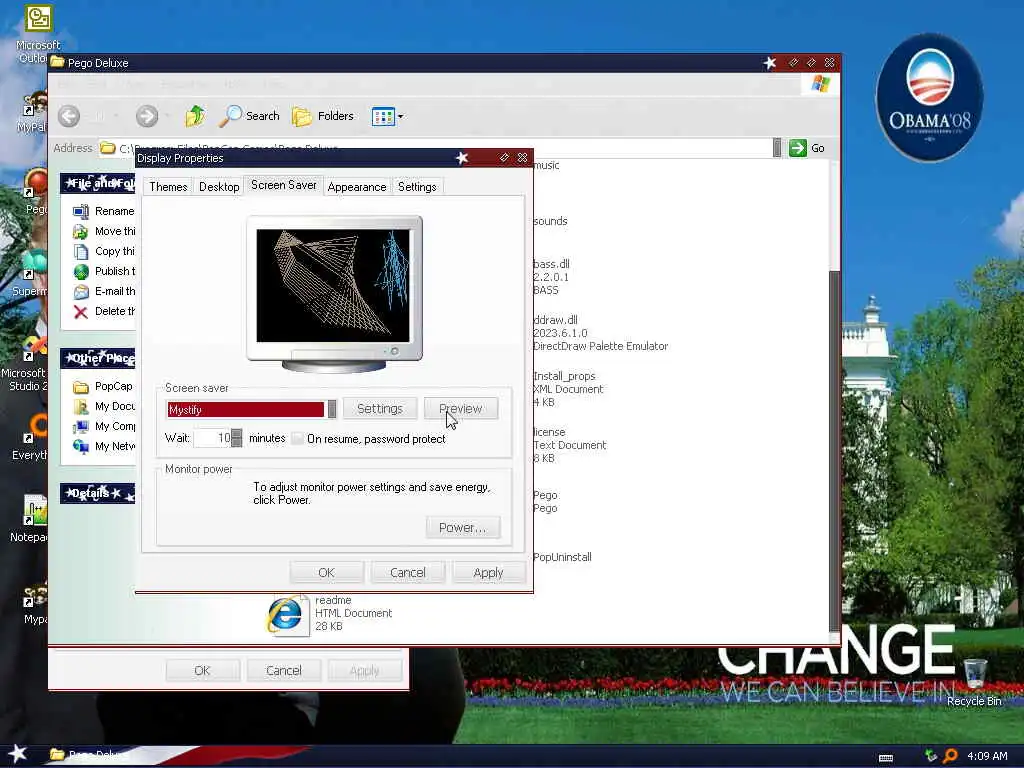Click the star button on Pego Deluxe title bar
The image size is (1024, 768).
(770, 63)
